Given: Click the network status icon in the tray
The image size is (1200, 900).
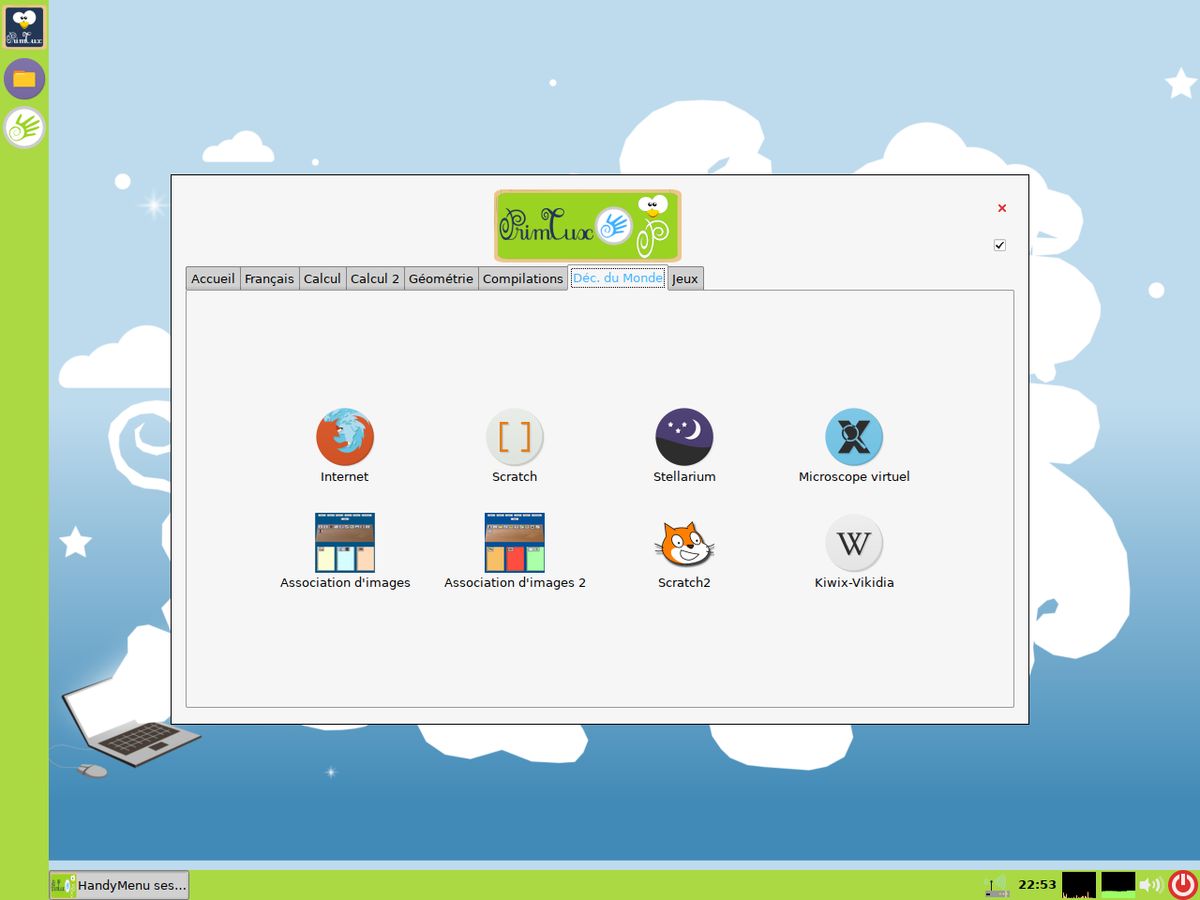Looking at the screenshot, I should coord(996,884).
